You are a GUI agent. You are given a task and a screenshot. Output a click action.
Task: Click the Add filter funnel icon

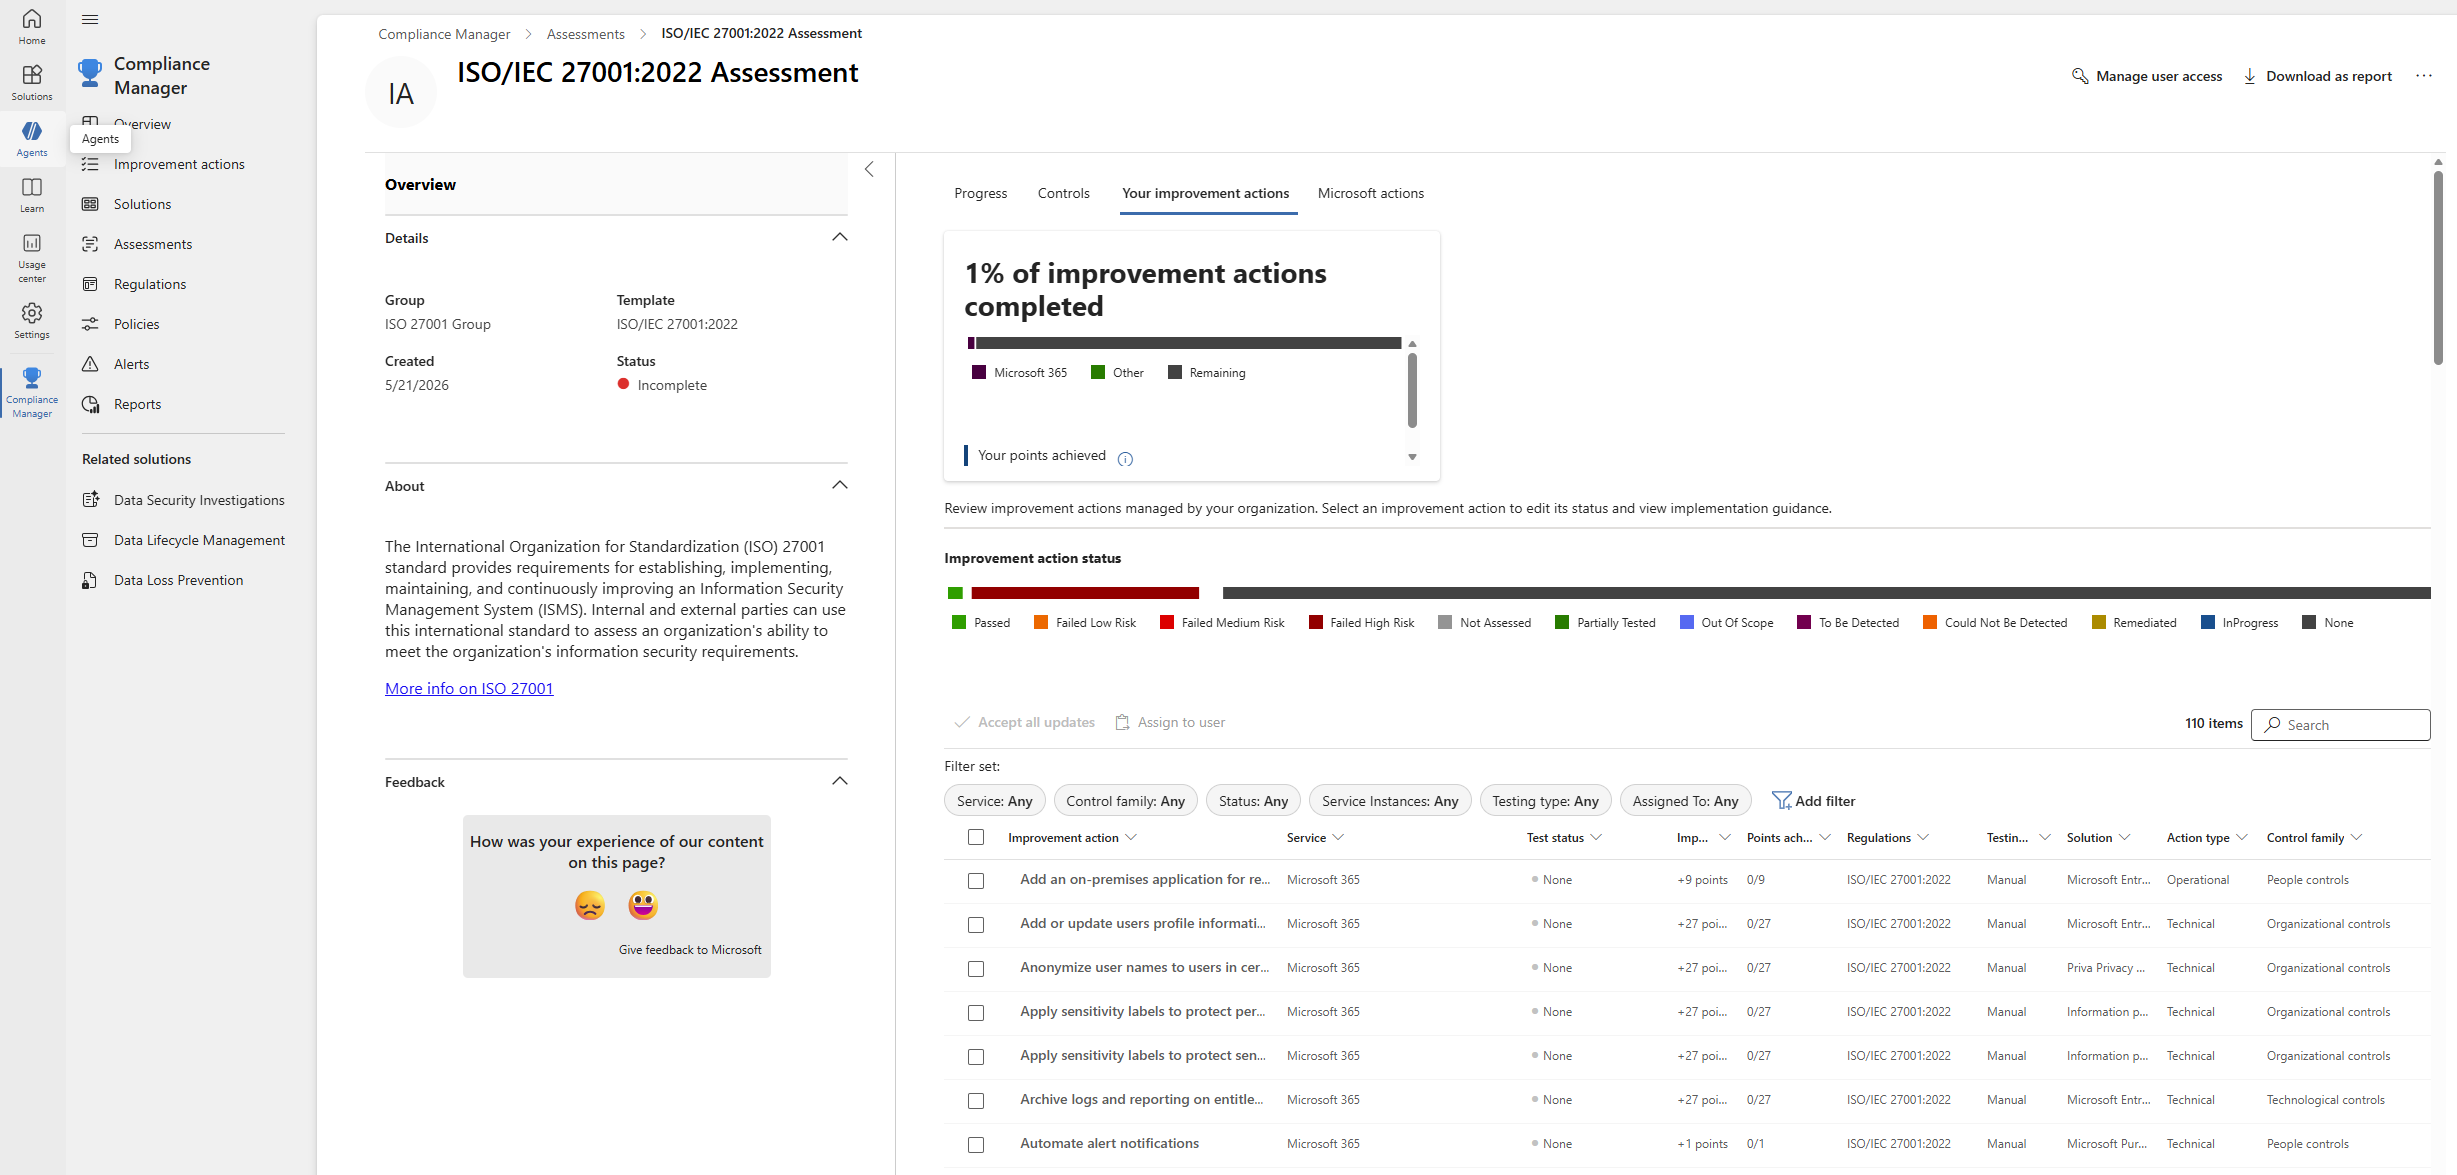click(x=1781, y=801)
